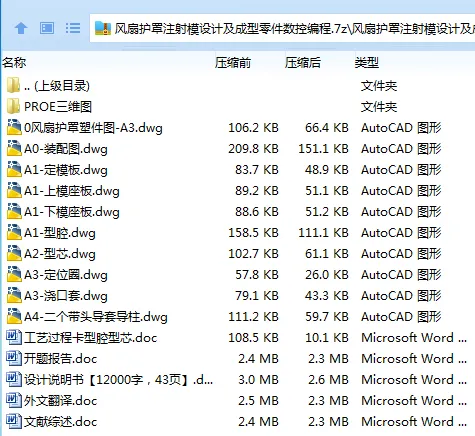The height and width of the screenshot is (436, 475).
Task: Select file name A3-定位圈.dwg
Action: tap(66, 275)
